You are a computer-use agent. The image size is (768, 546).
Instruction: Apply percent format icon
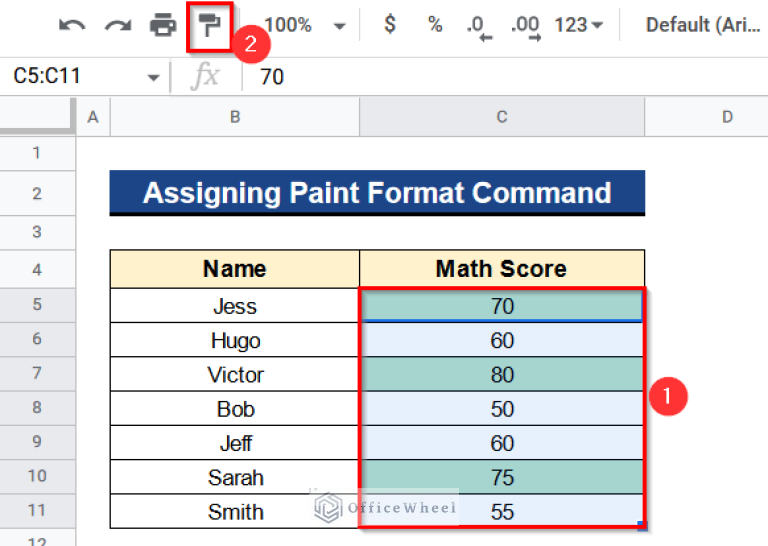coord(435,25)
